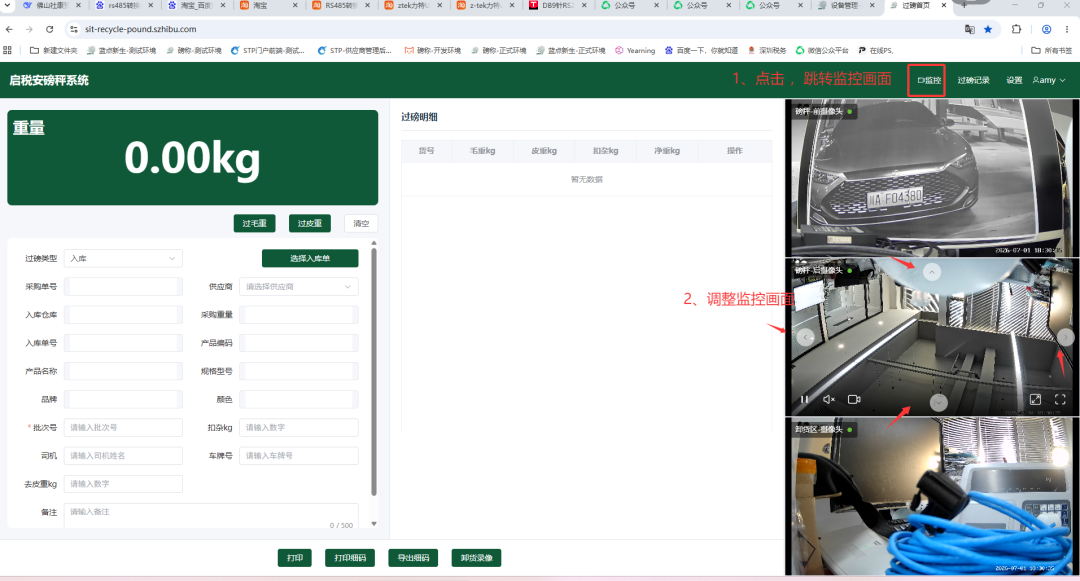
Task: Focus the 采购重量 input field
Action: (x=299, y=315)
